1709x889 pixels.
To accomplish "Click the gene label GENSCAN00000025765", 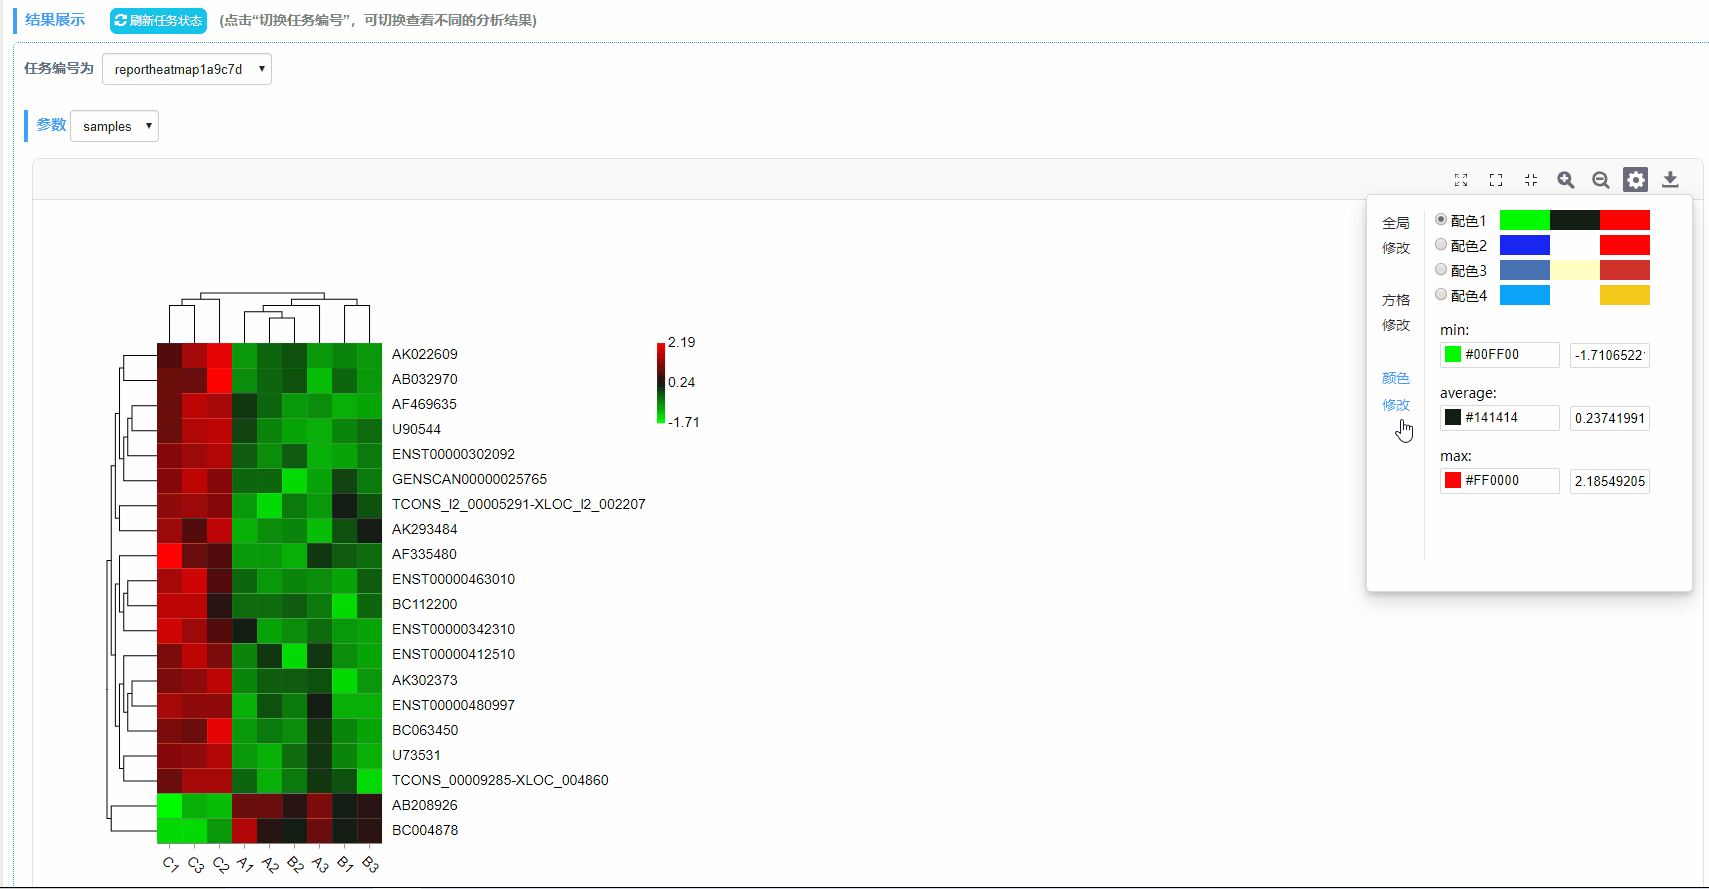I will tap(469, 479).
